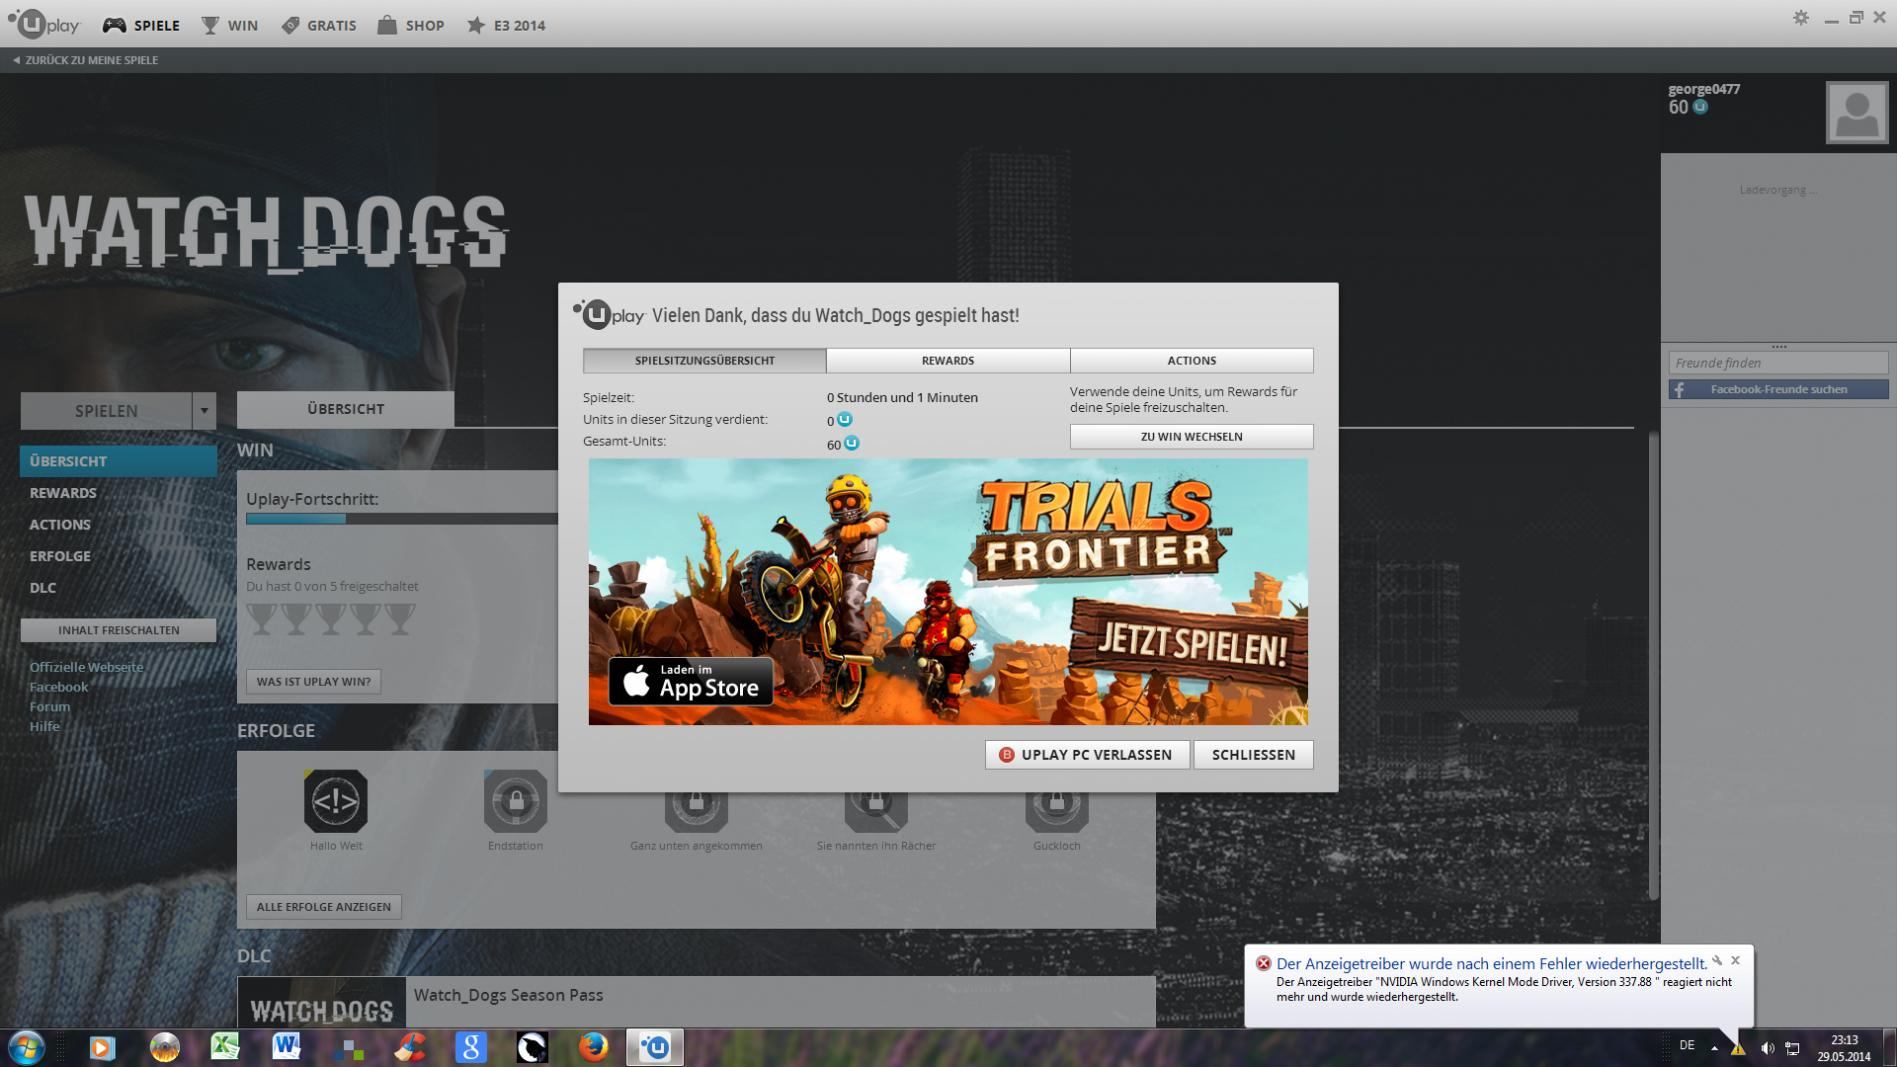The height and width of the screenshot is (1067, 1897).
Task: Click the Watch_Dogs Season Pass thumbnail
Action: point(322,1002)
